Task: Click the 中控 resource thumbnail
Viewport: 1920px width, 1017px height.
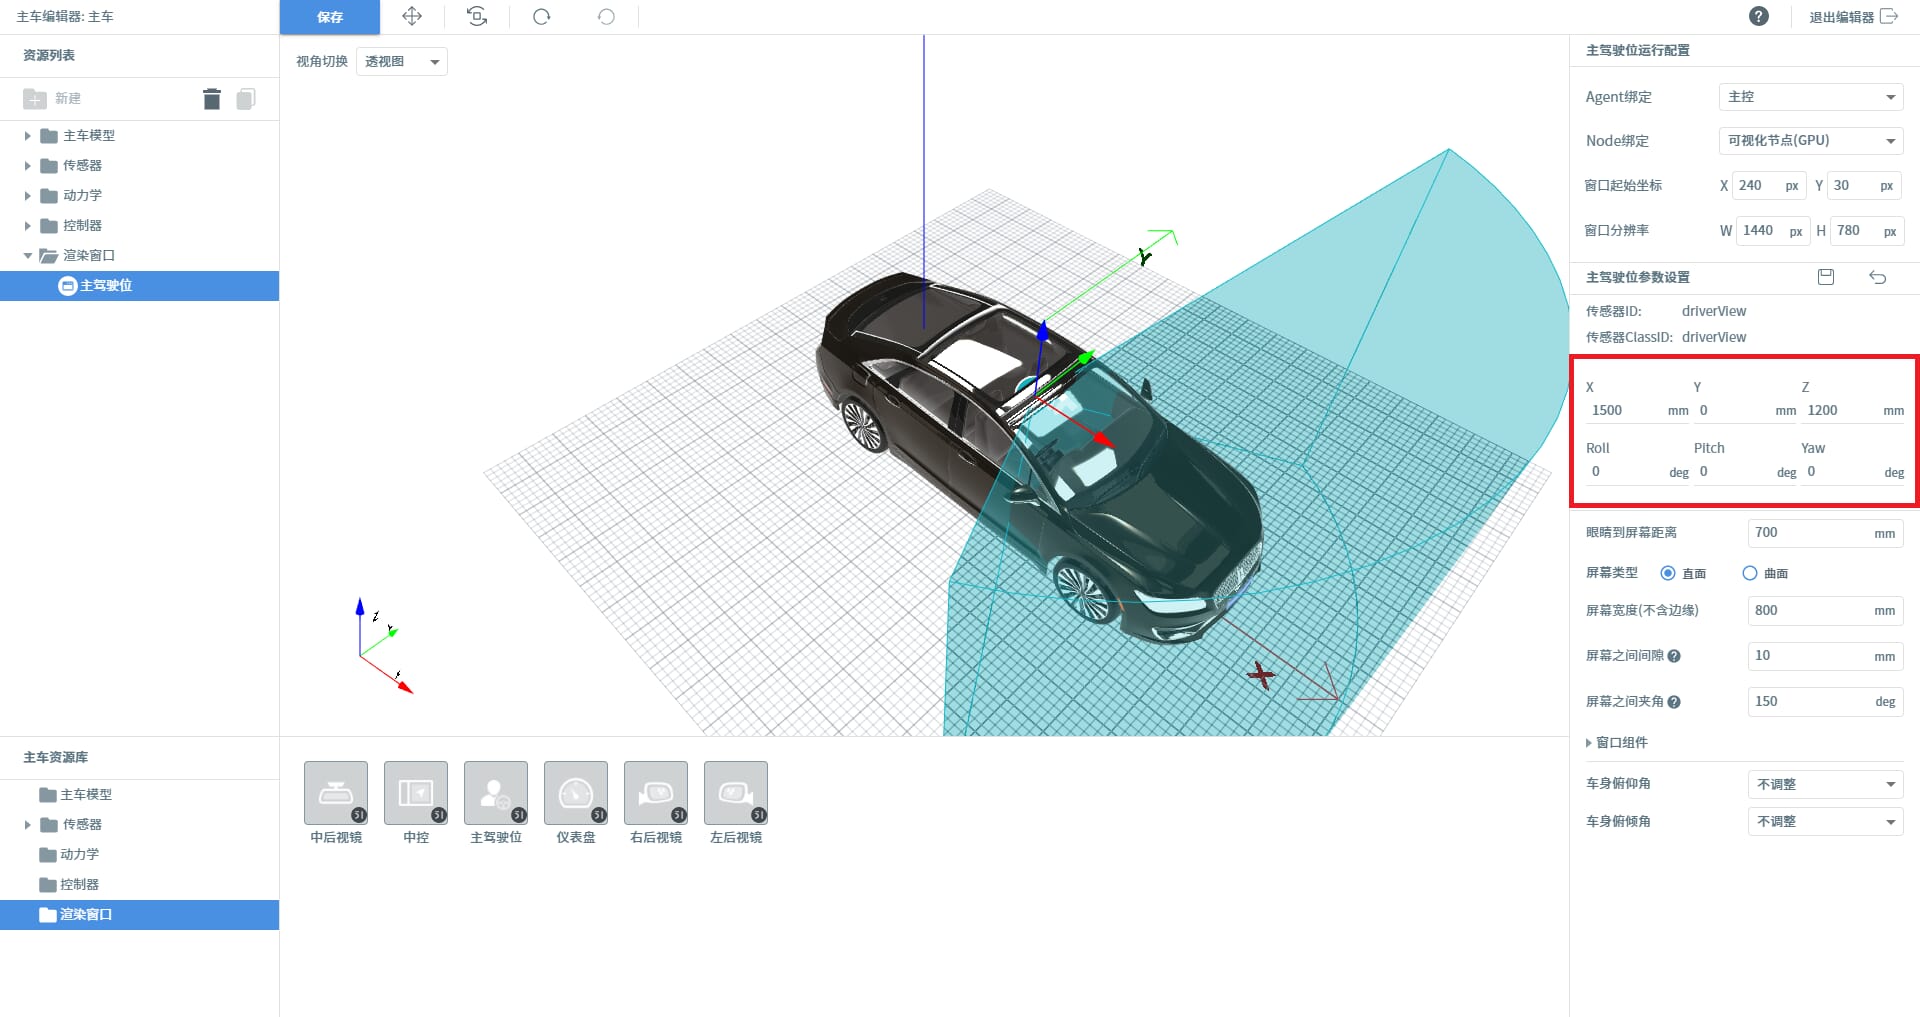Action: coord(416,793)
